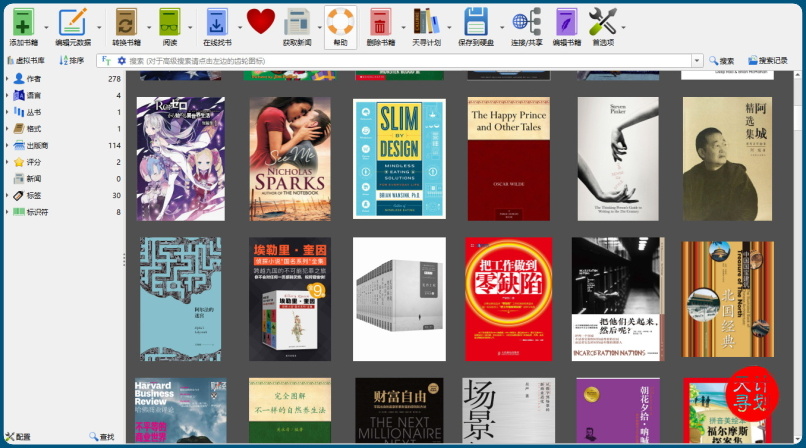Open the search history dropdown arrow

pyautogui.click(x=697, y=61)
